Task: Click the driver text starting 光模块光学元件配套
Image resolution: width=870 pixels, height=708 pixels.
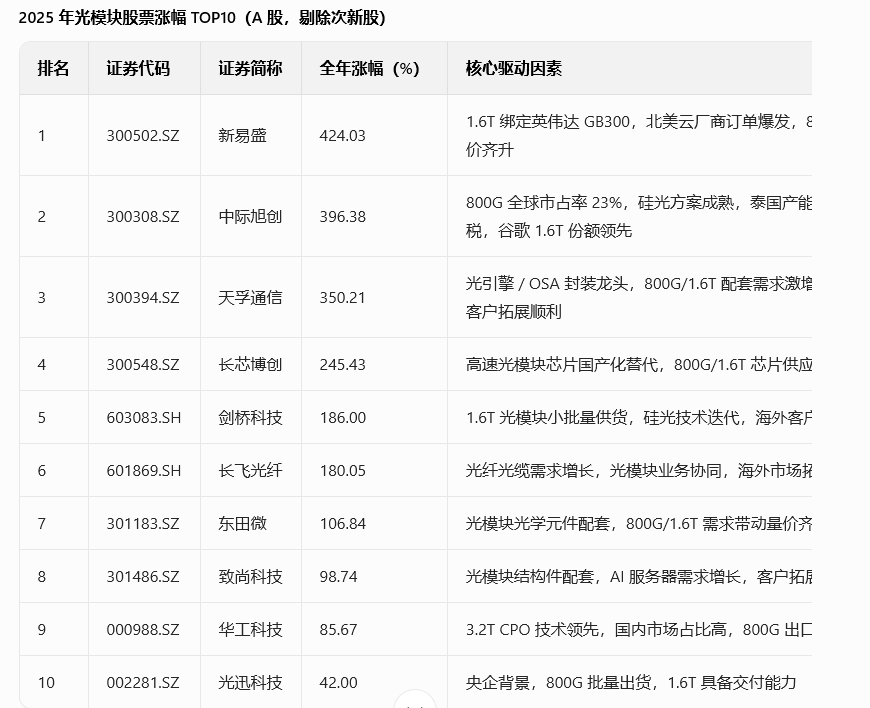Action: coord(639,523)
